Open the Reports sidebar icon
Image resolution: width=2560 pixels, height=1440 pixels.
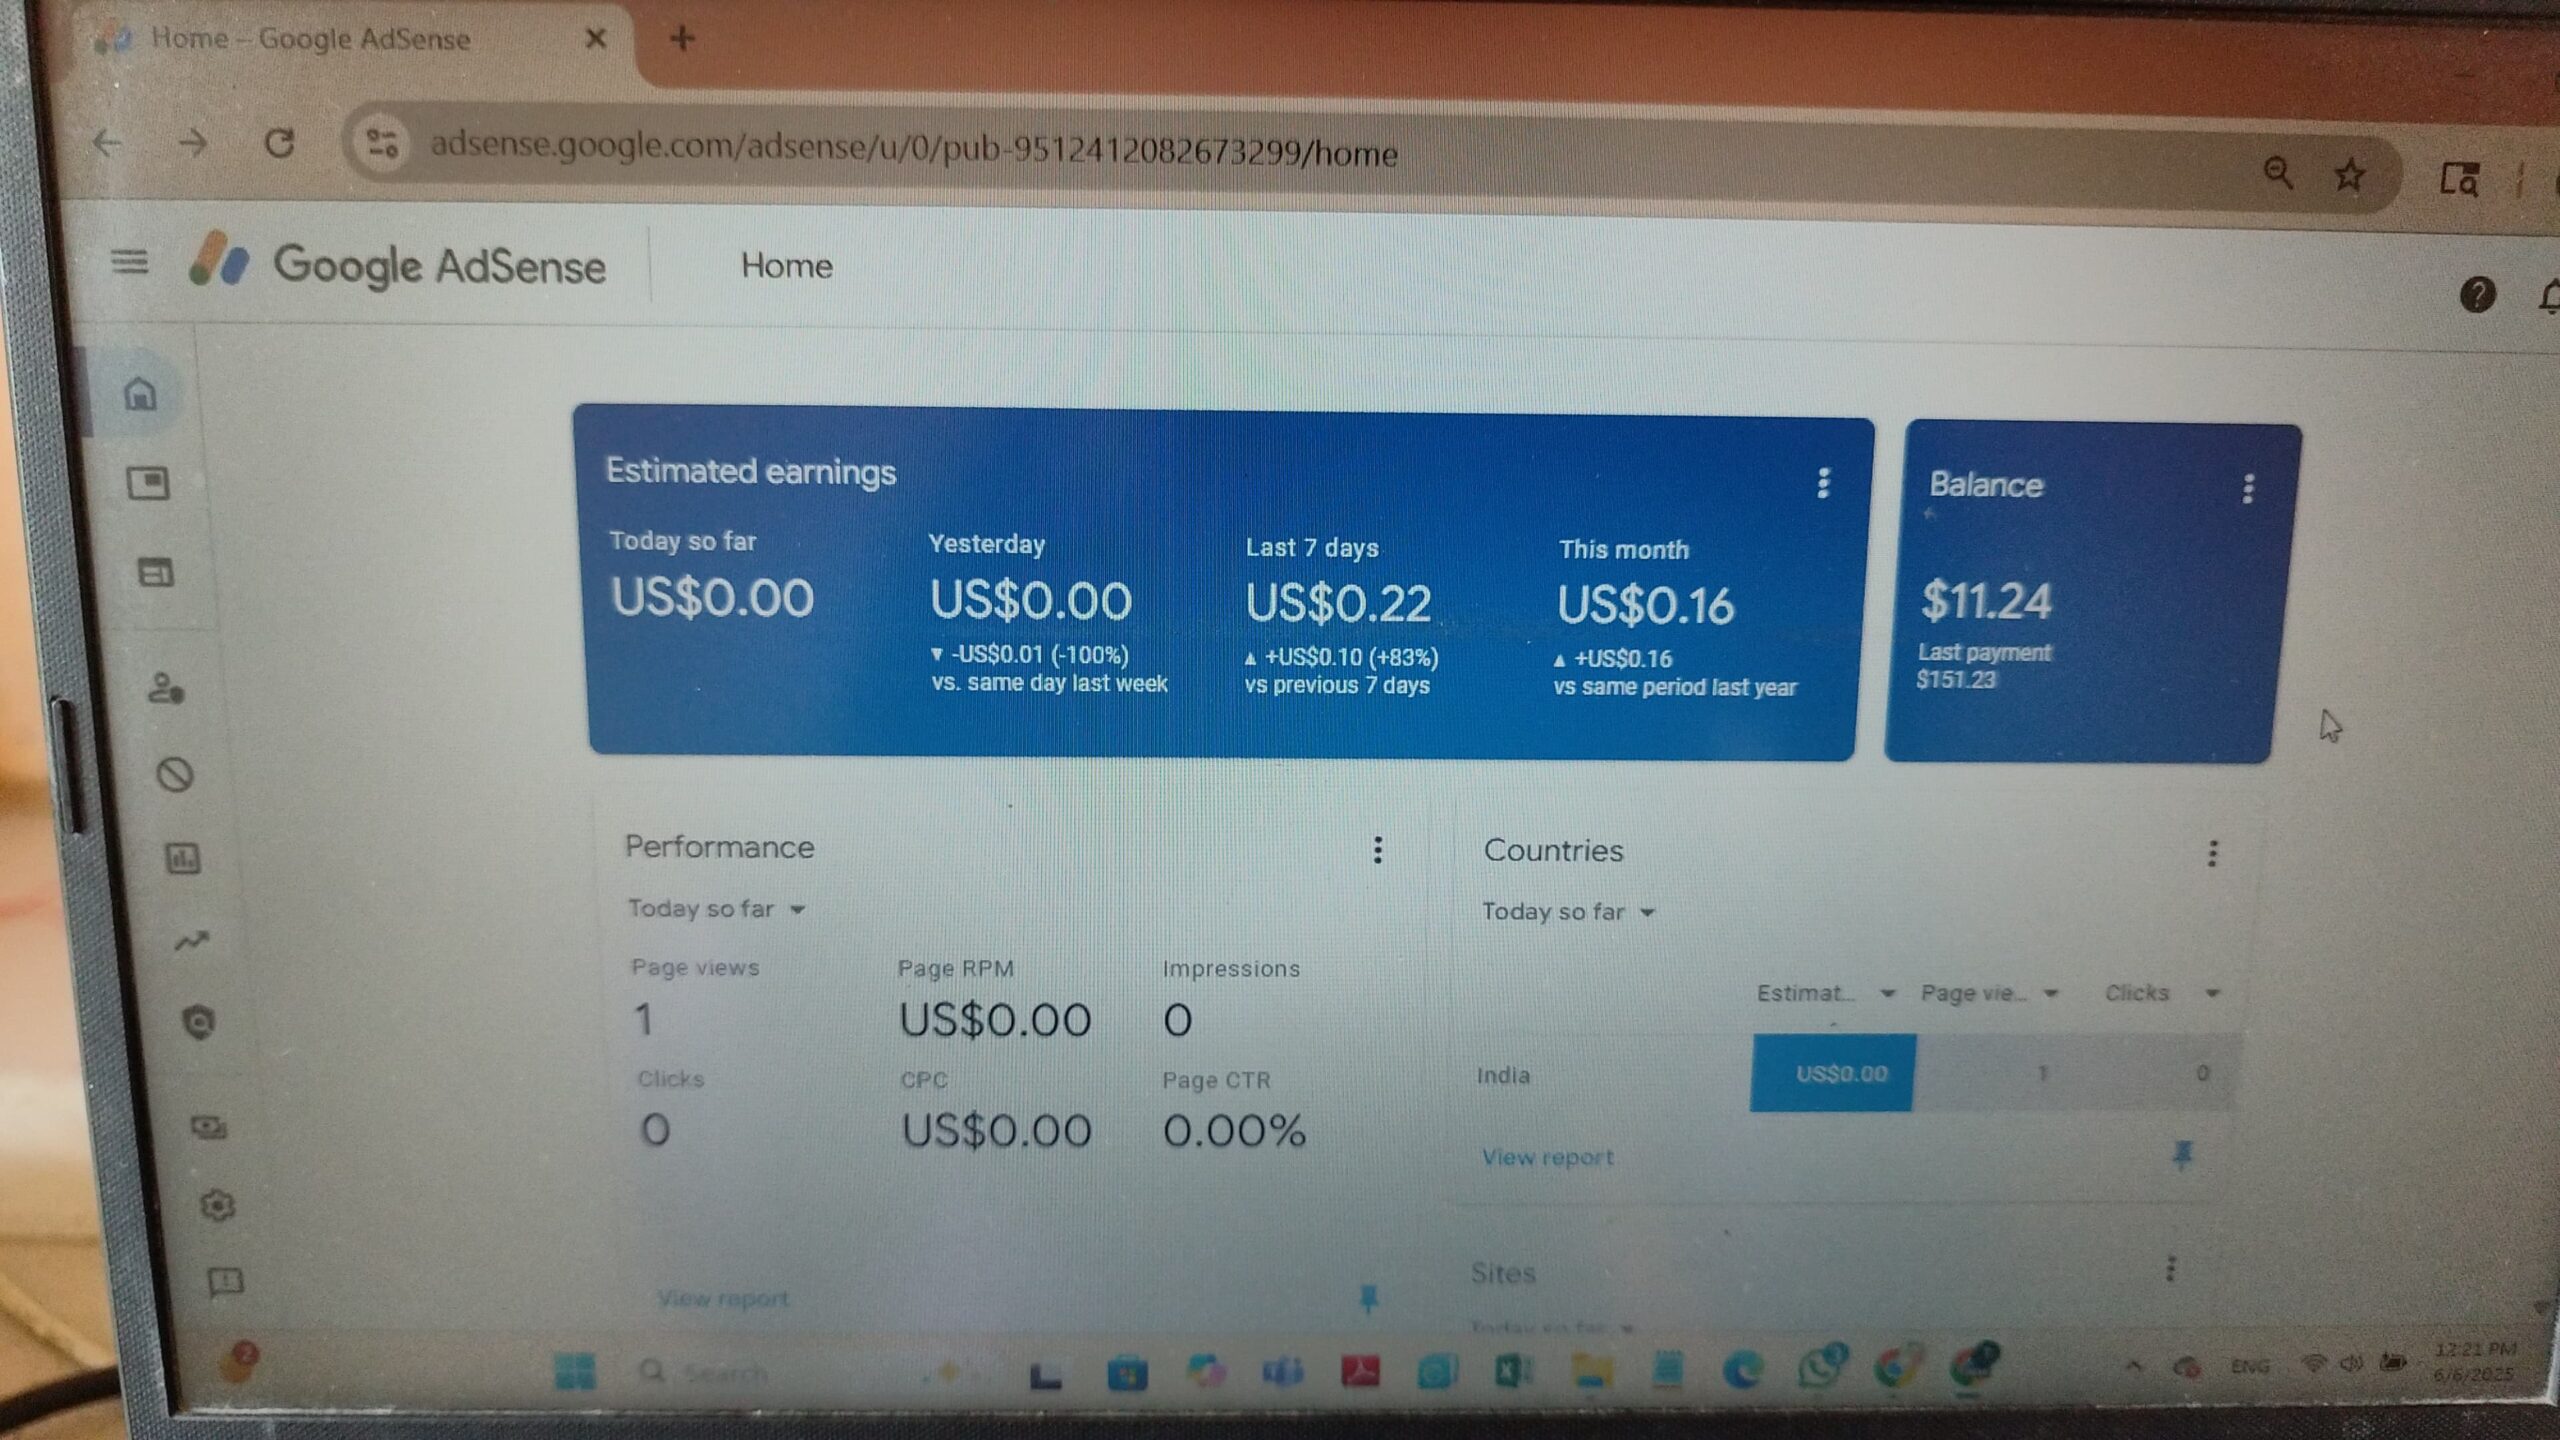point(183,858)
